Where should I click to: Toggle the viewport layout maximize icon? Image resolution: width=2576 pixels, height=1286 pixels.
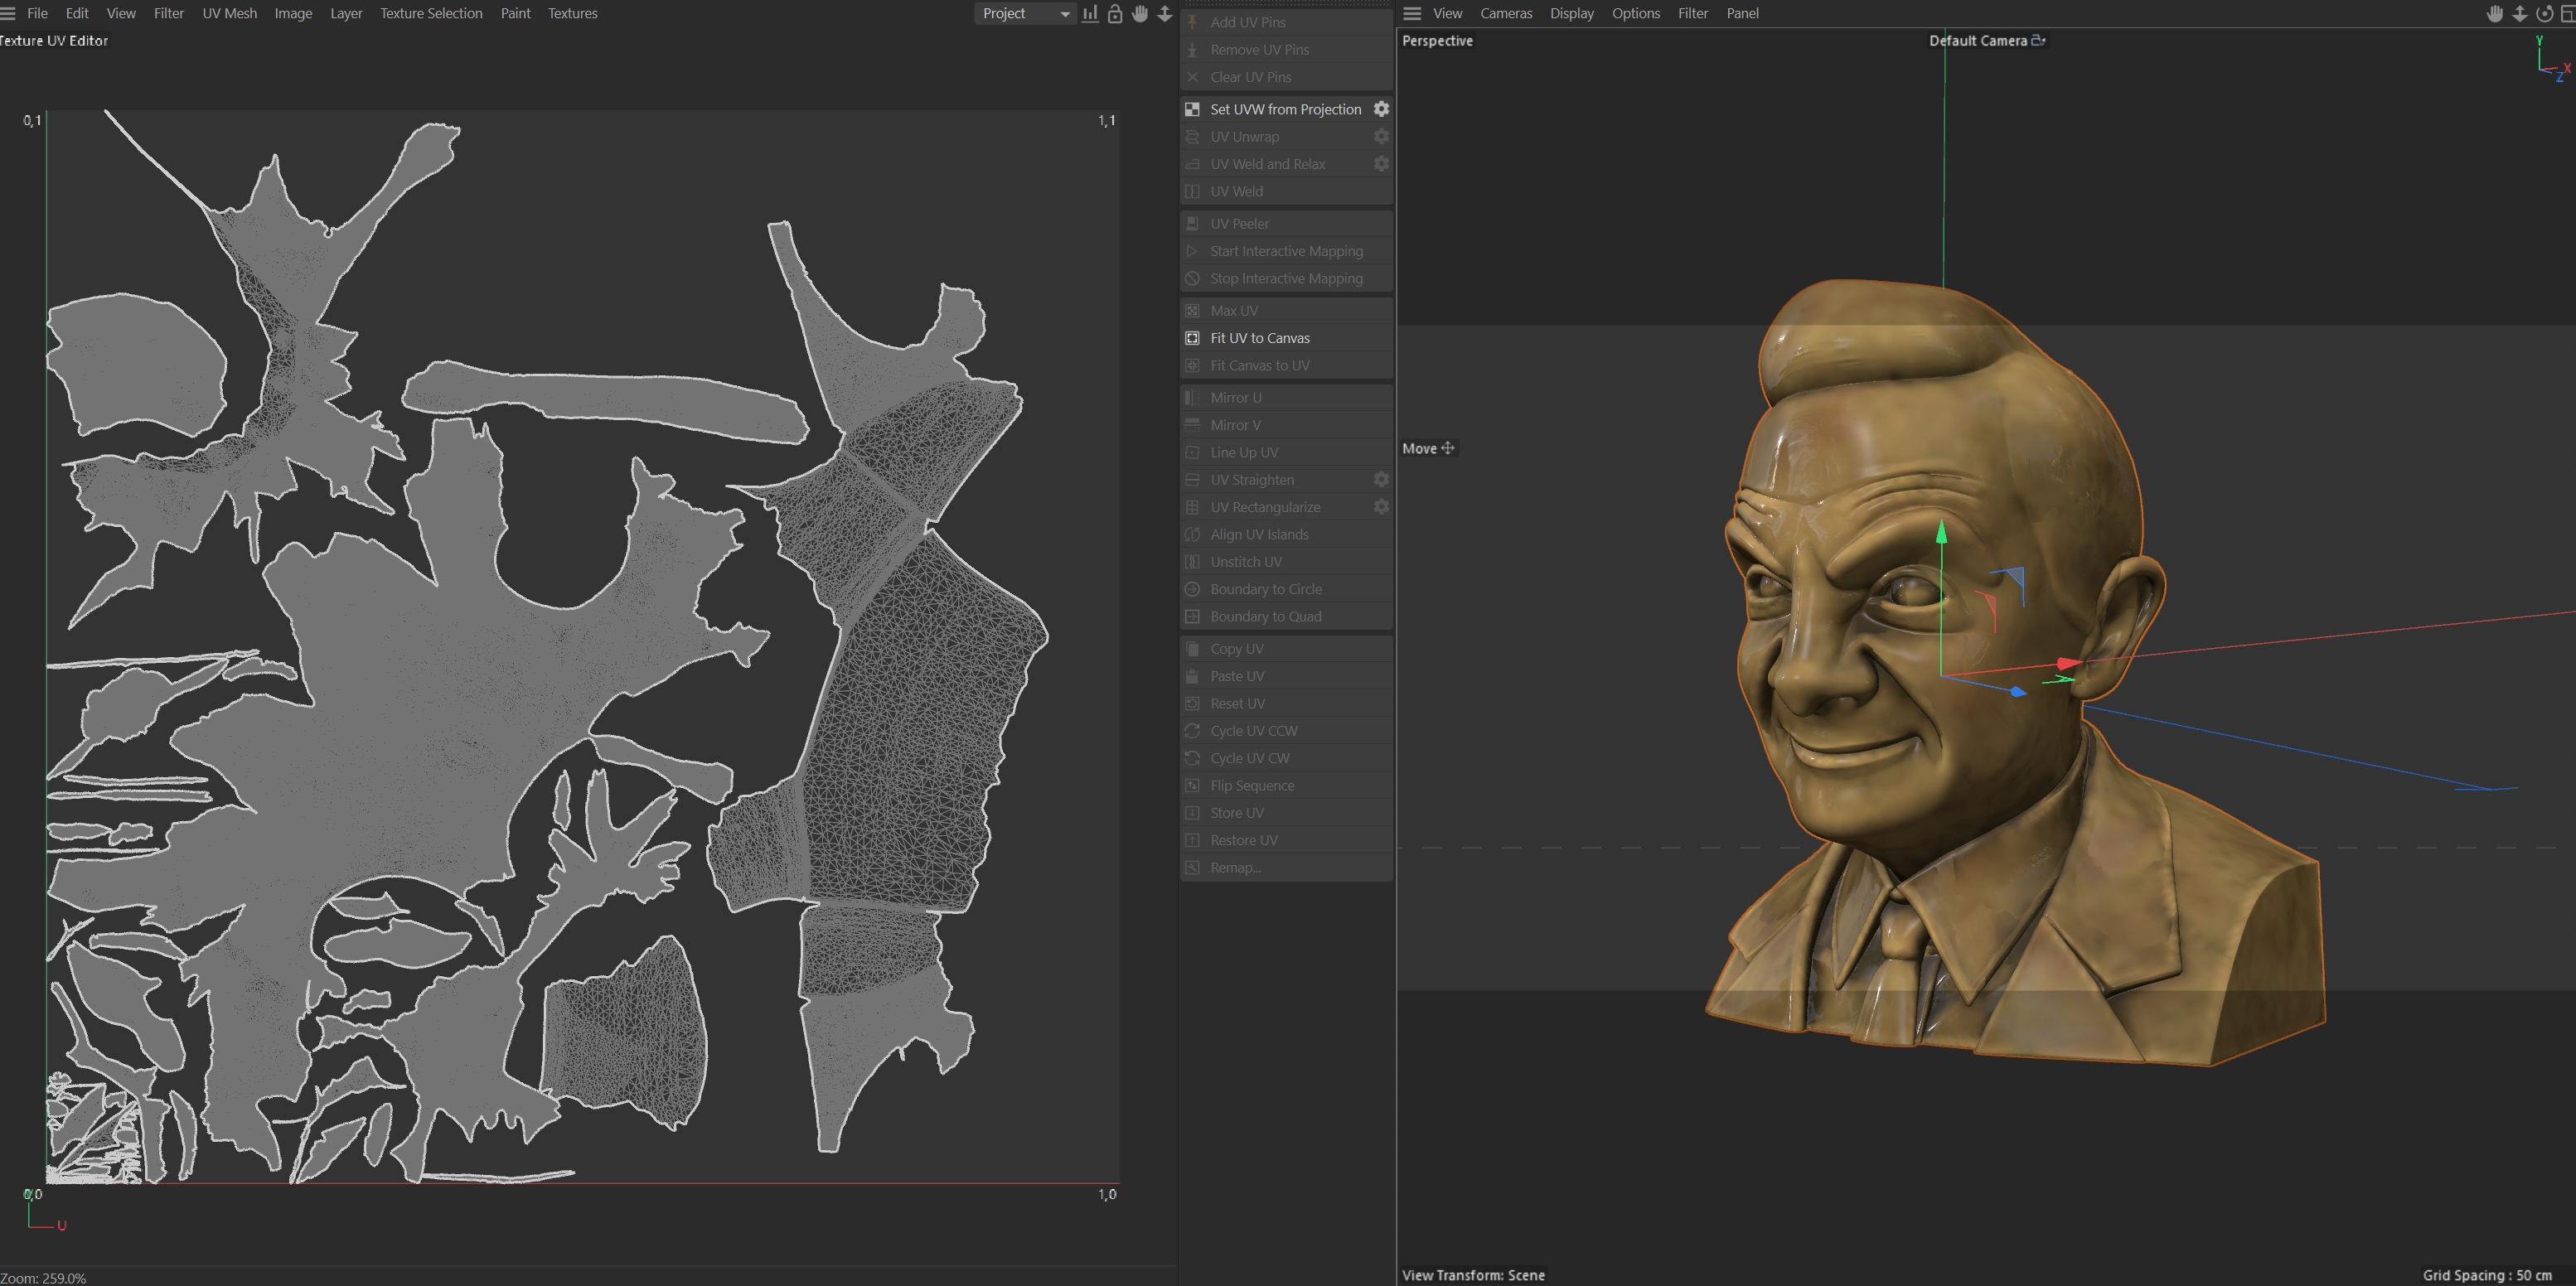tap(2567, 13)
